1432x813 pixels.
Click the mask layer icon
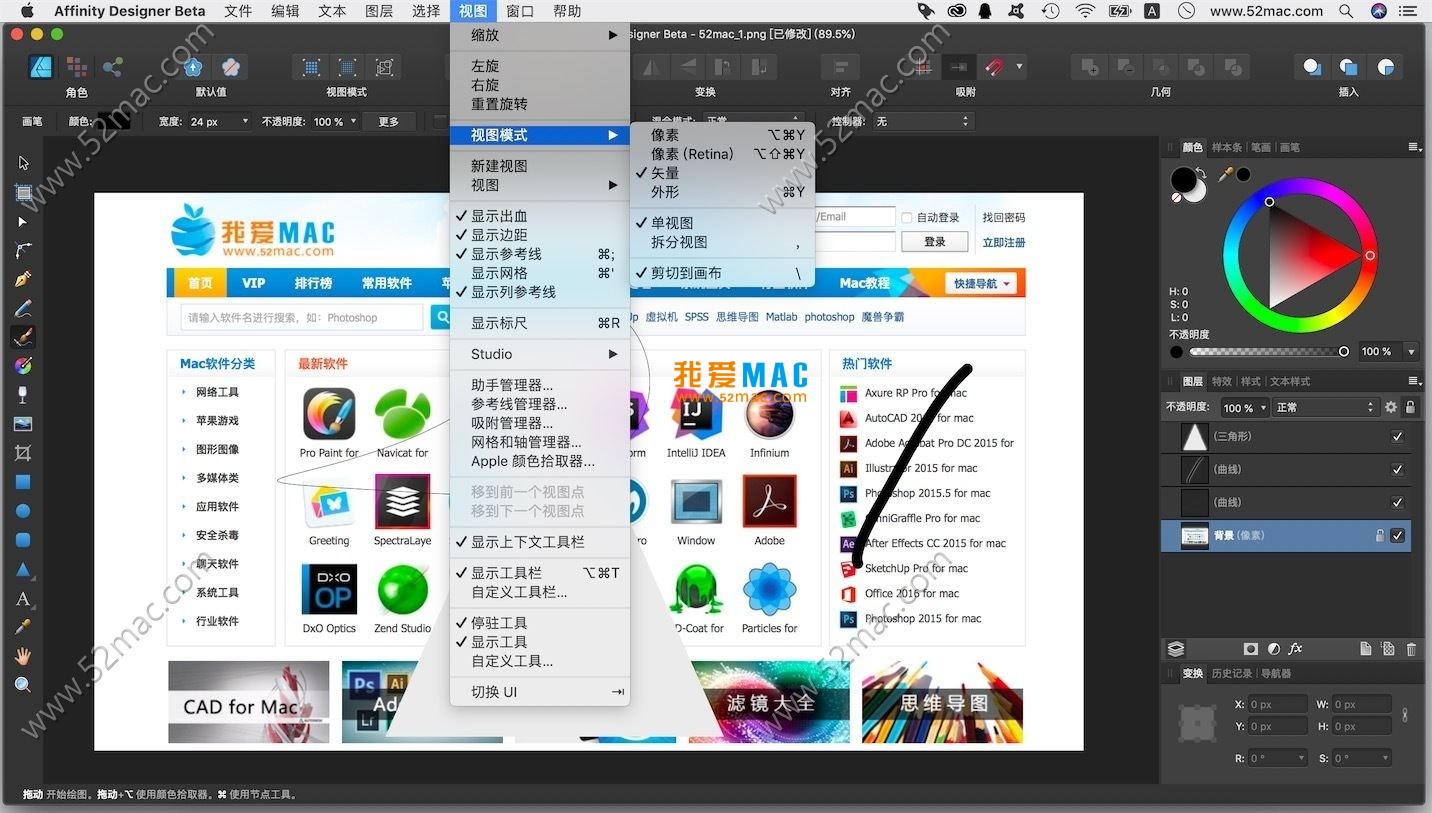coord(1250,649)
